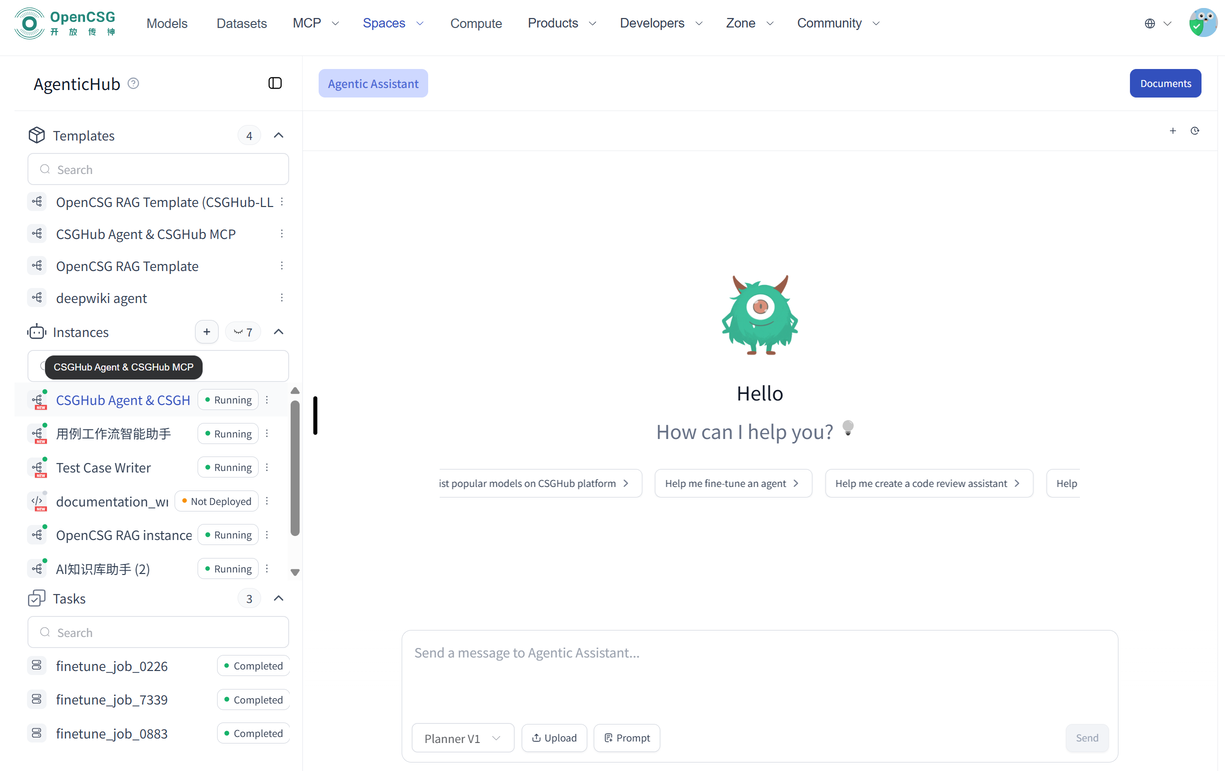This screenshot has width=1225, height=771.
Task: Open the Datasets menu item
Action: coord(241,23)
